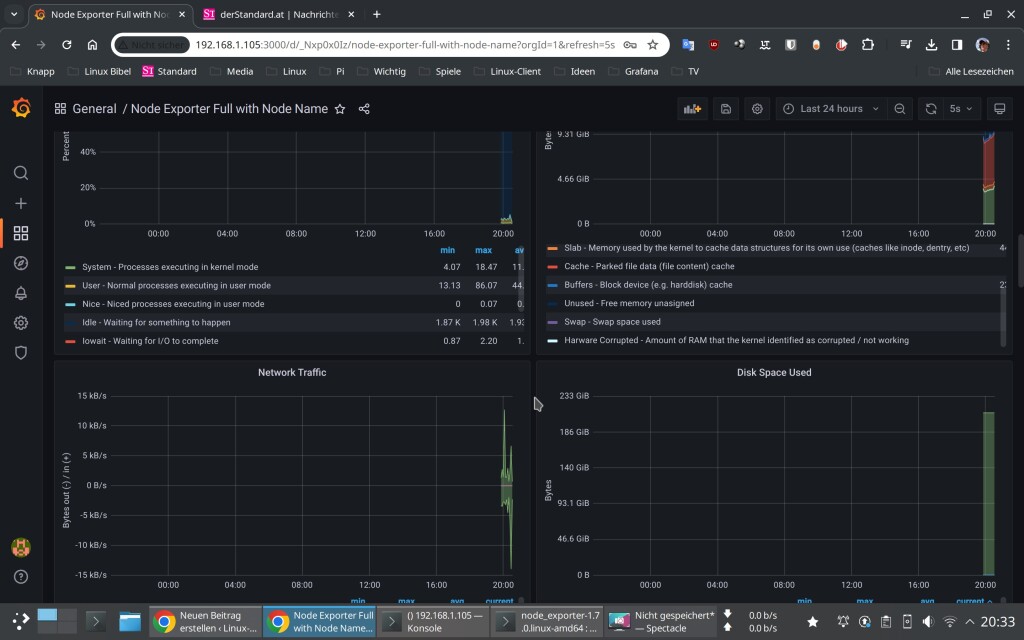This screenshot has width=1024, height=640.
Task: Open Dashboards icon in sidebar
Action: pos(21,233)
